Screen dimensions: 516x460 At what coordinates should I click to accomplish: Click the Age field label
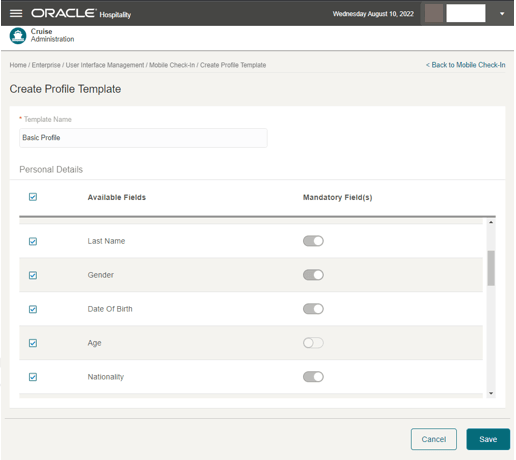(94, 343)
